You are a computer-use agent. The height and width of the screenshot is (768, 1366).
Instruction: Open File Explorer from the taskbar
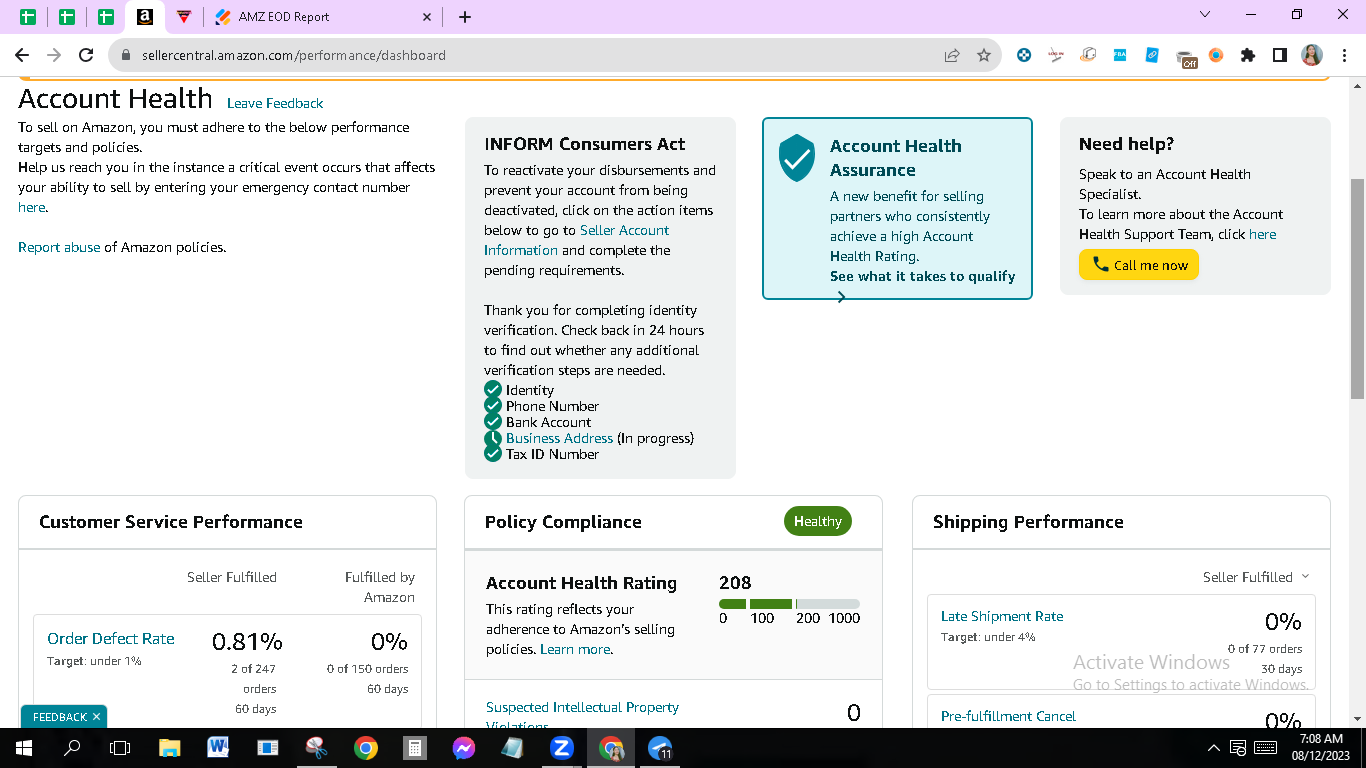coord(169,748)
